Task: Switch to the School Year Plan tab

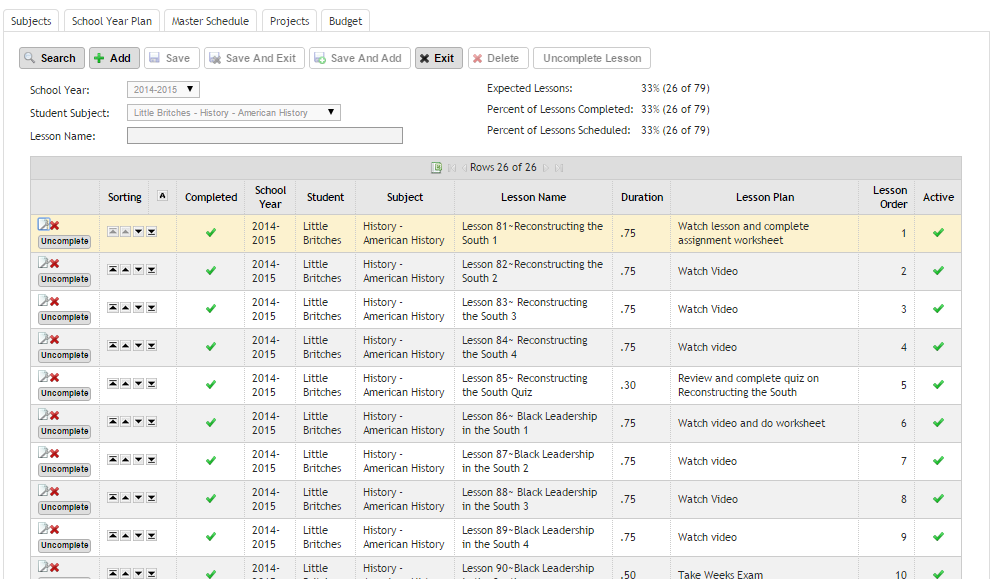Action: [x=112, y=21]
